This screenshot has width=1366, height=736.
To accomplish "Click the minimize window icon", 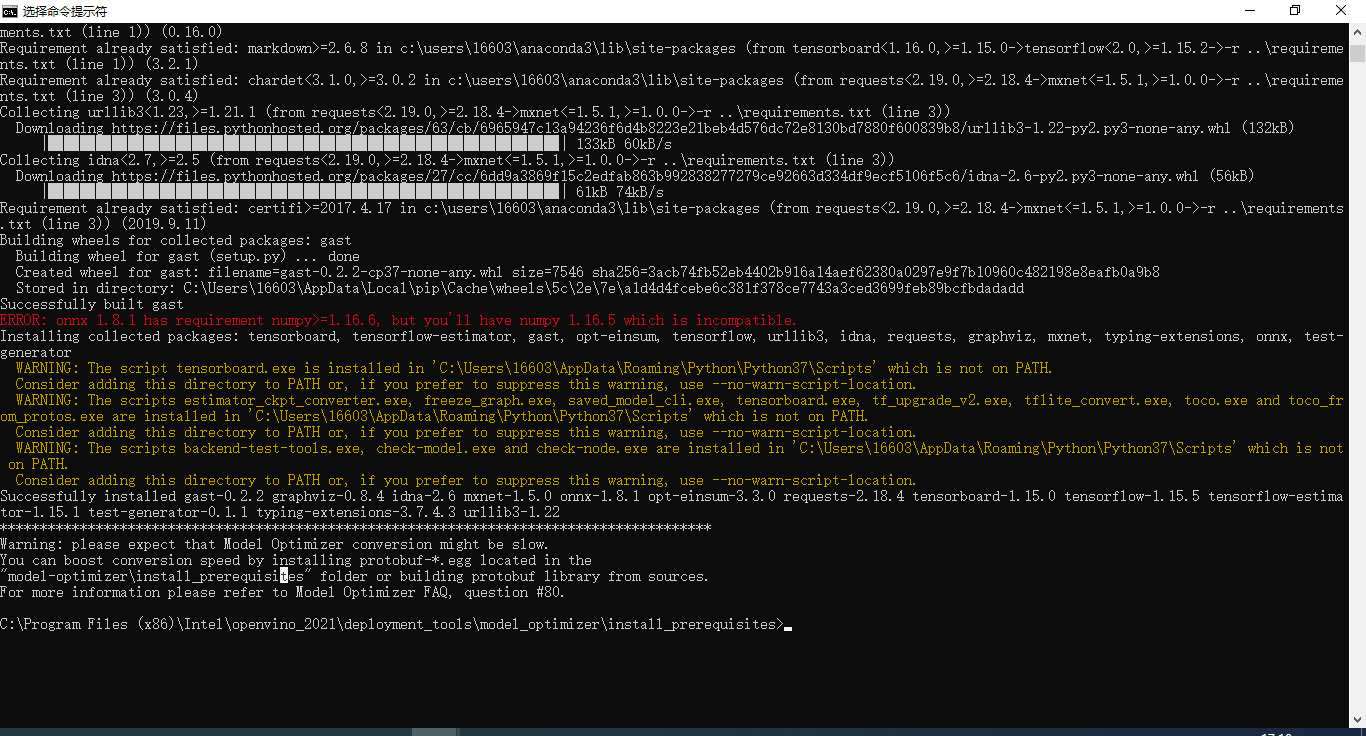I will pos(1252,10).
